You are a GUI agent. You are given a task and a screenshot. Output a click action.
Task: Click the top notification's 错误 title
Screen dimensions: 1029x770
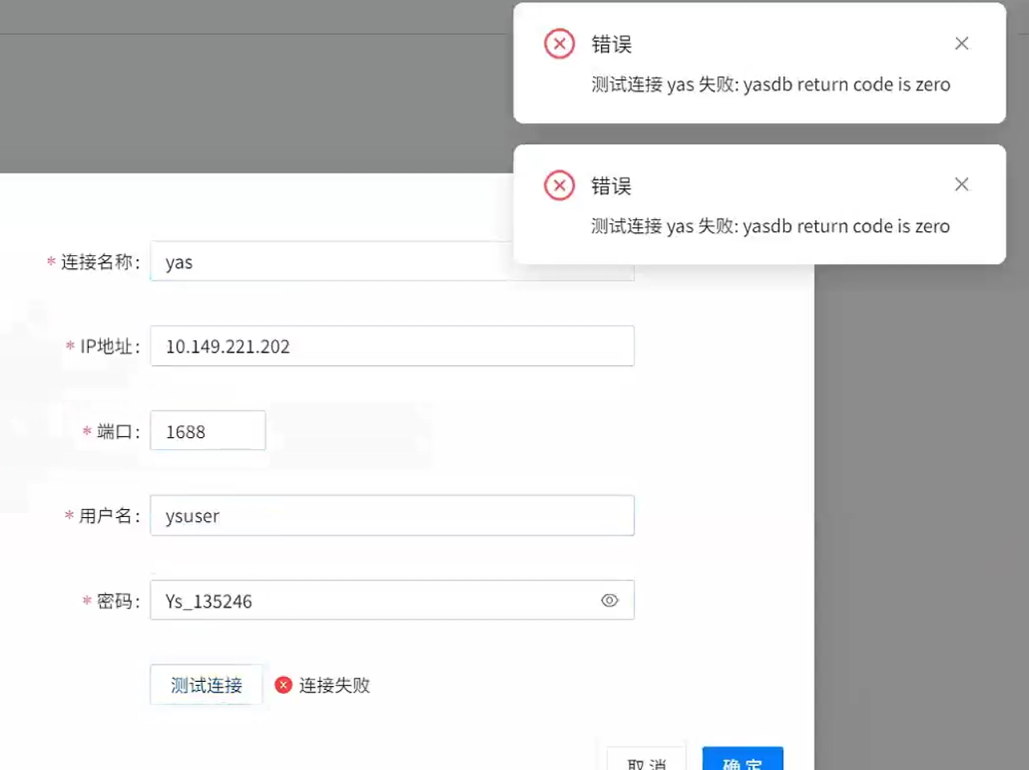click(612, 44)
